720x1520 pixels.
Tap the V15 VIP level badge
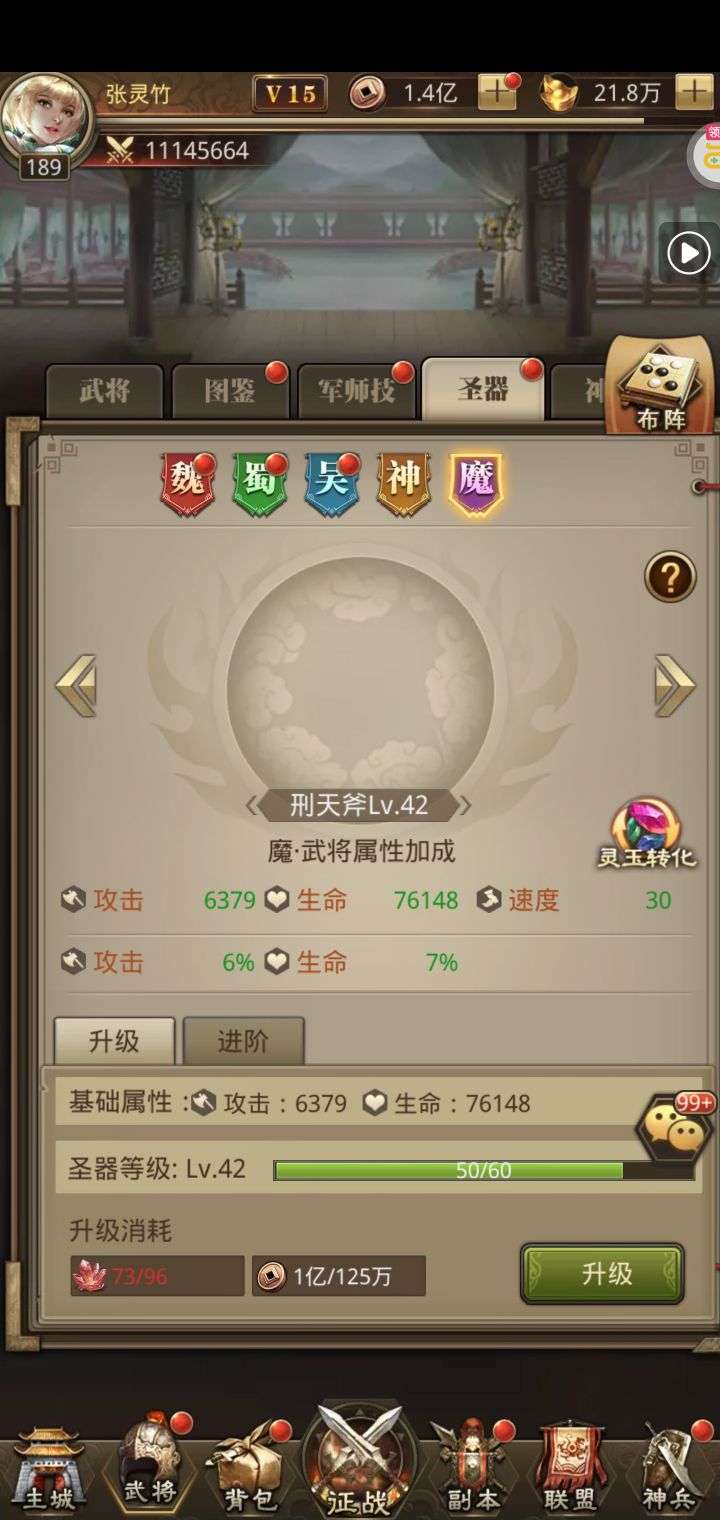click(x=290, y=94)
